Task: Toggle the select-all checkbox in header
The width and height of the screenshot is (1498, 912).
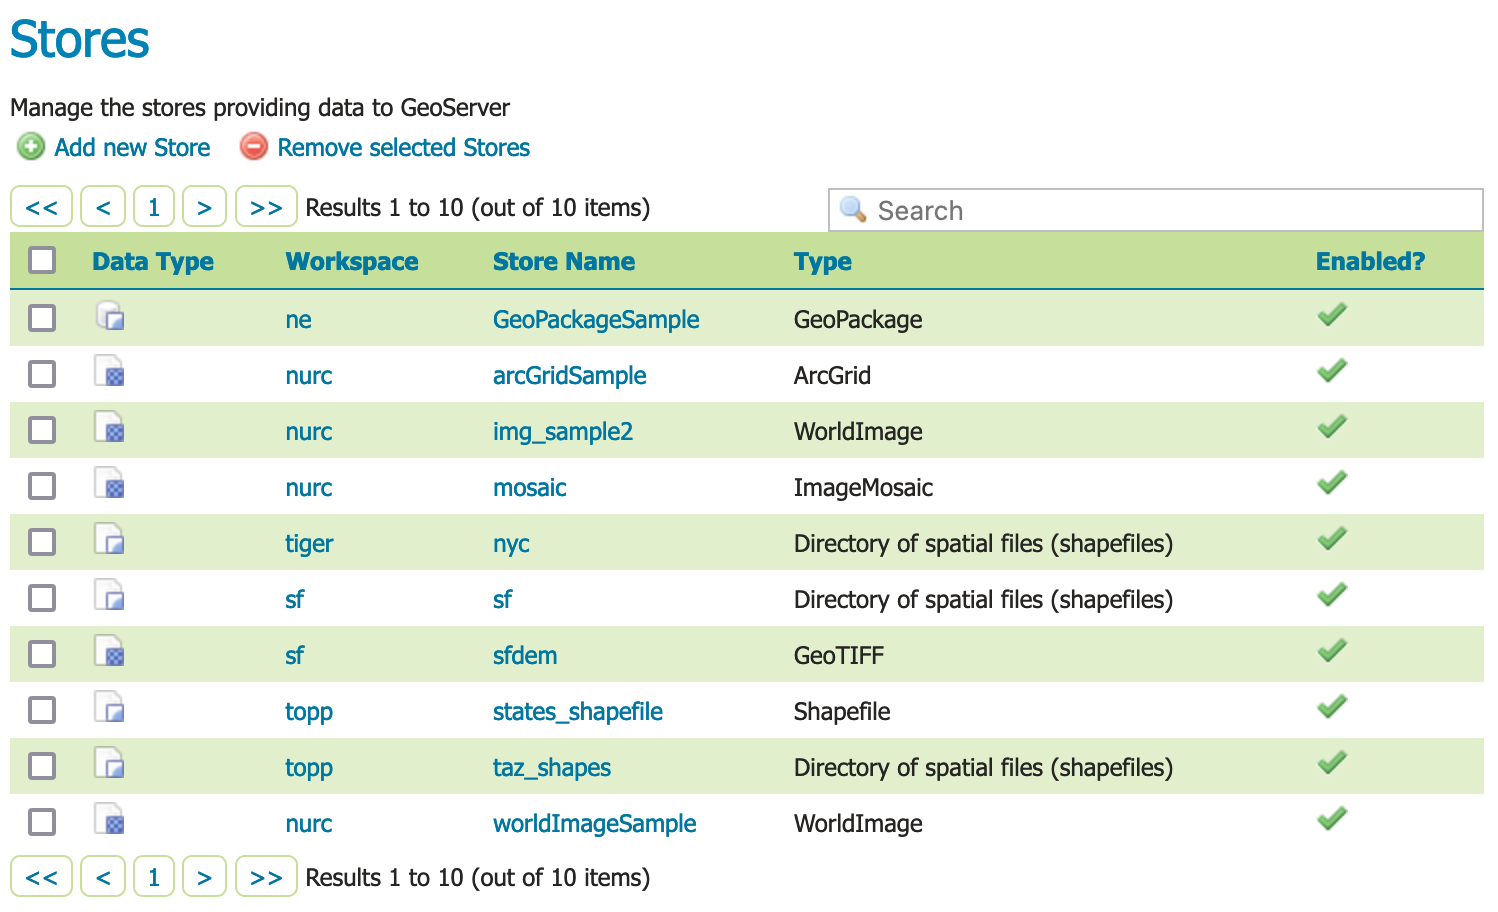Action: click(42, 261)
